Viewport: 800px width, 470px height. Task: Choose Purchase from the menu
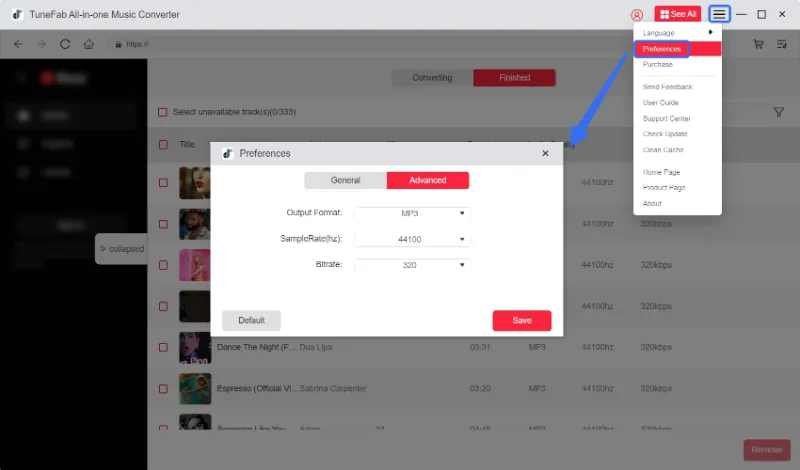658,64
